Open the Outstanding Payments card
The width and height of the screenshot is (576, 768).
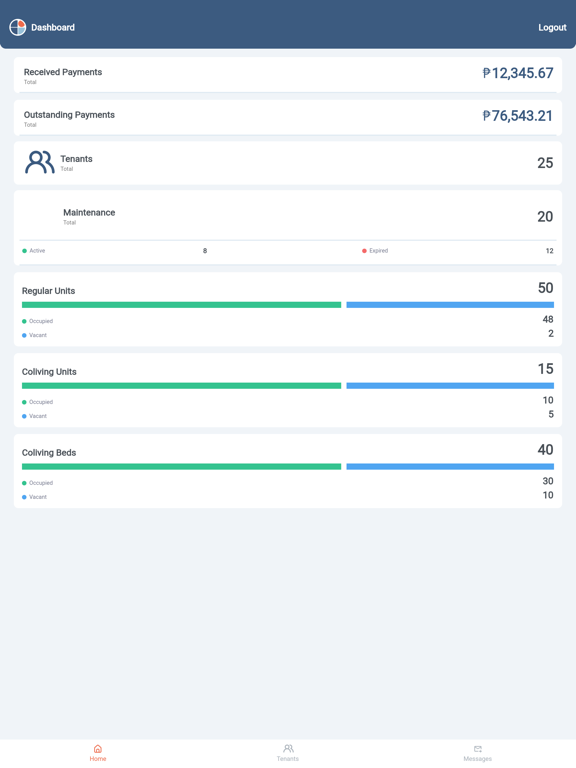288,118
